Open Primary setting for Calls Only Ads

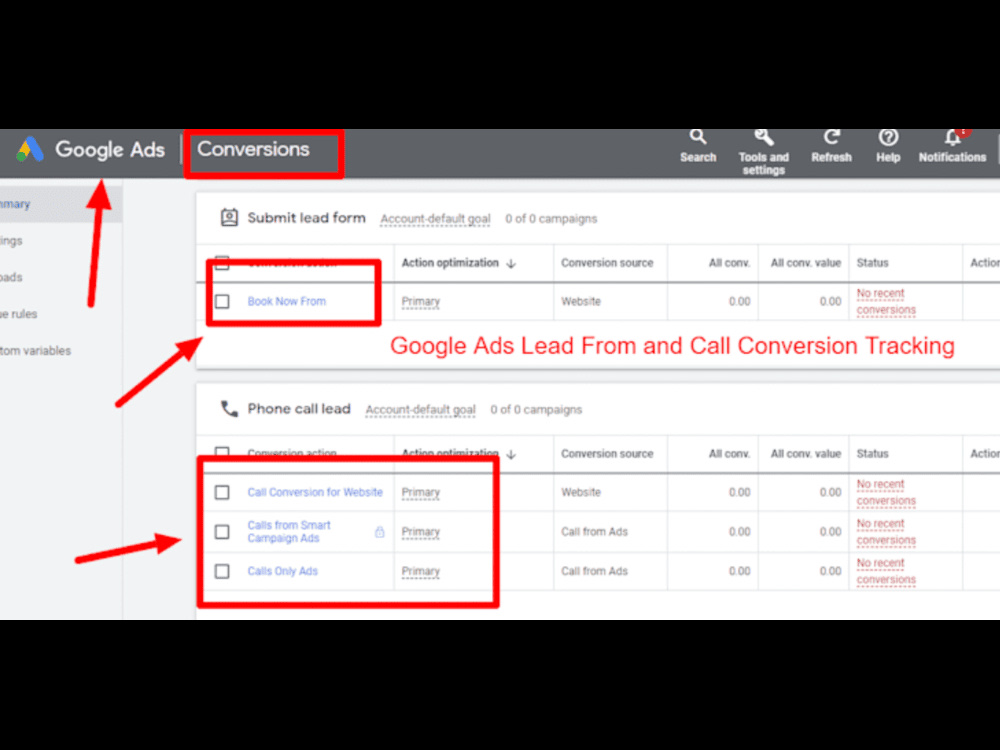click(420, 571)
